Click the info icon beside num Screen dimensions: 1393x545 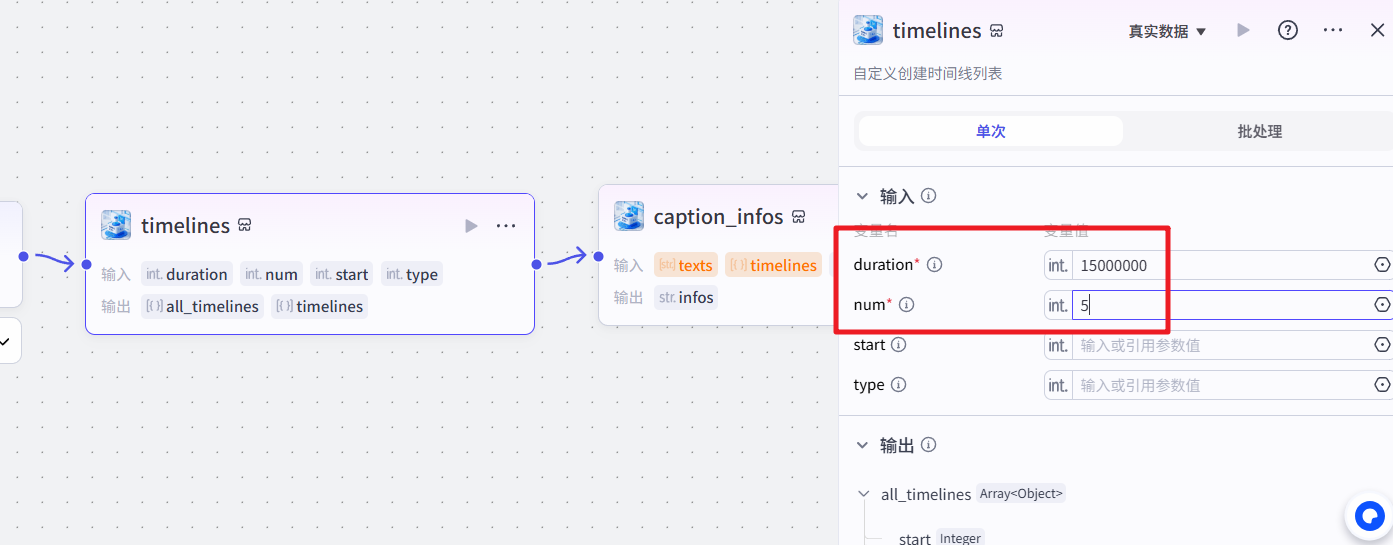pos(907,305)
